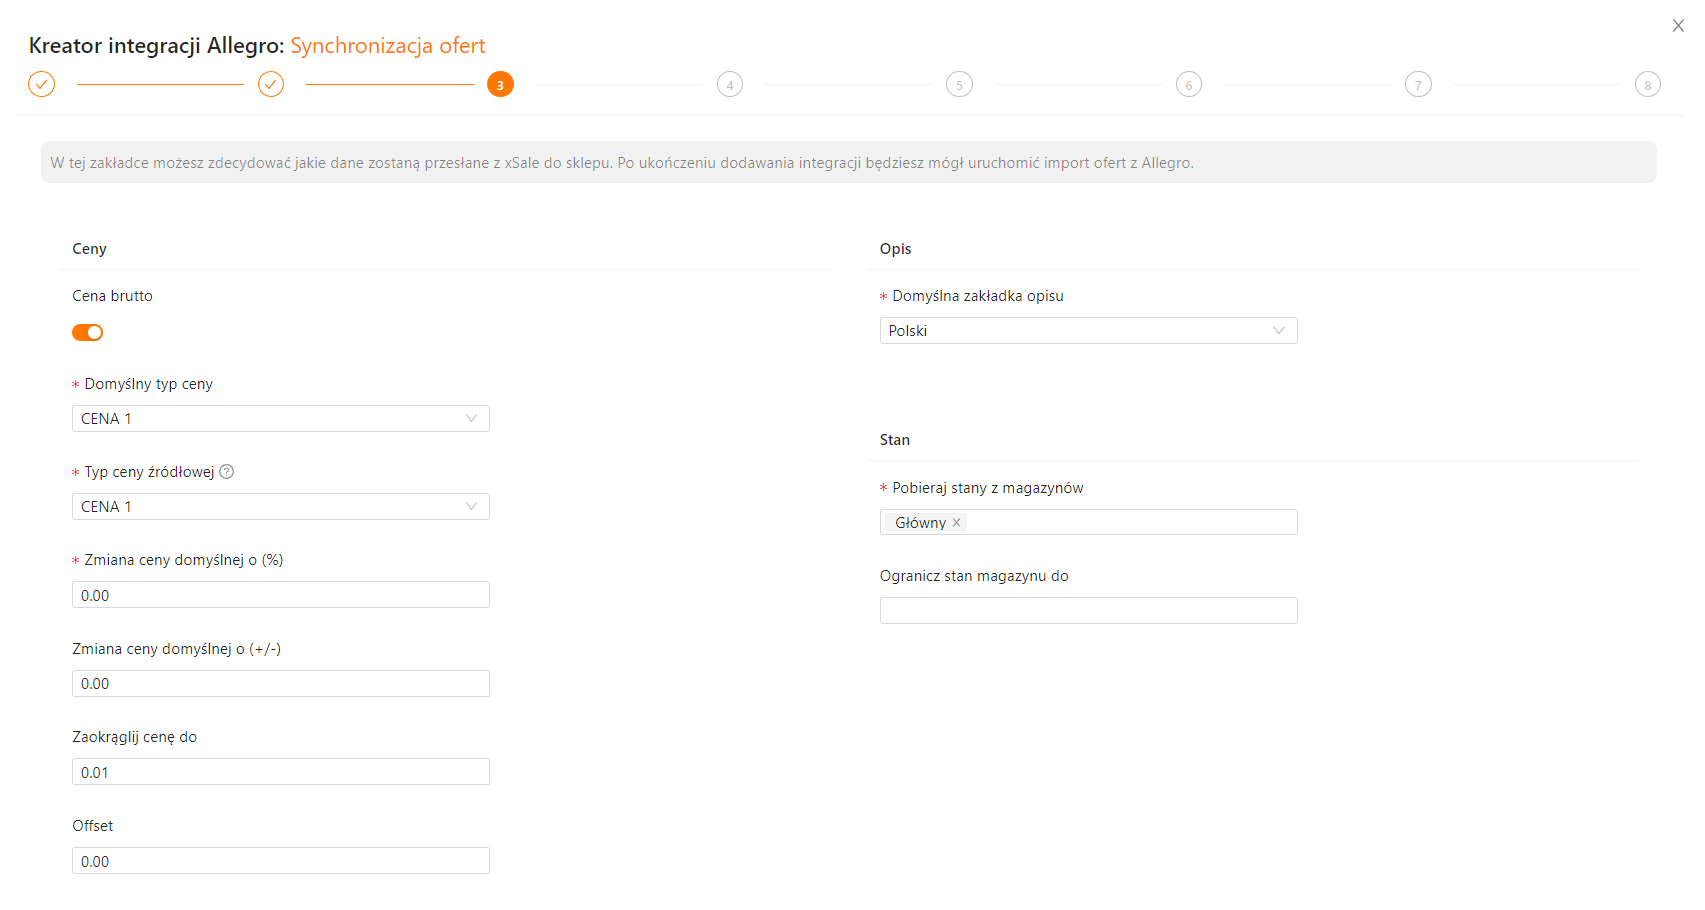The height and width of the screenshot is (910, 1705).
Task: Open Domyślna zakładka opisu dropdown
Action: [1088, 331]
